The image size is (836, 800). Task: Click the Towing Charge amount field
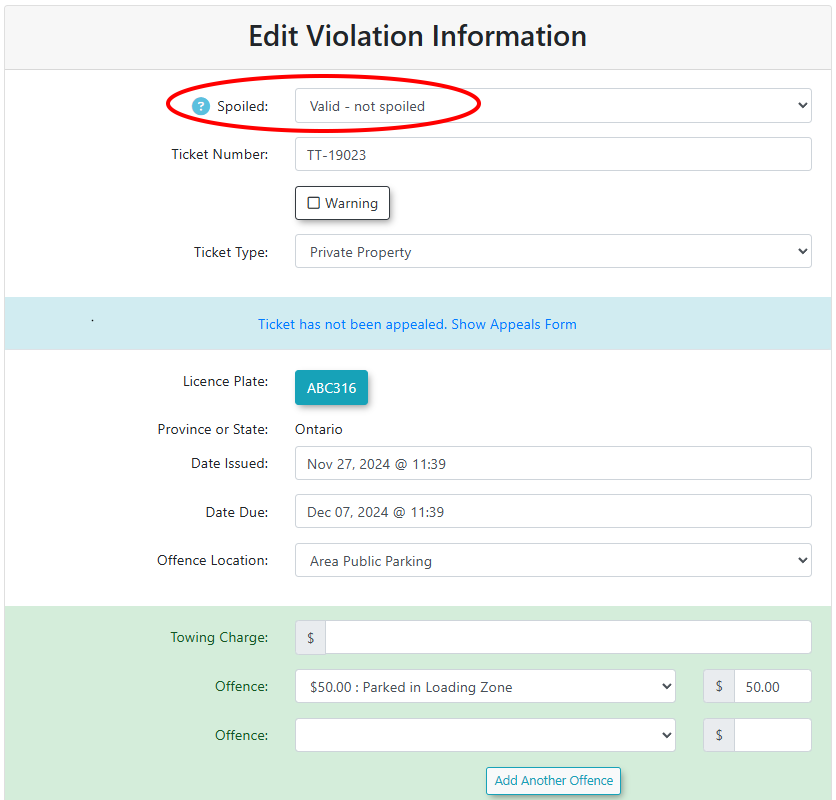568,637
